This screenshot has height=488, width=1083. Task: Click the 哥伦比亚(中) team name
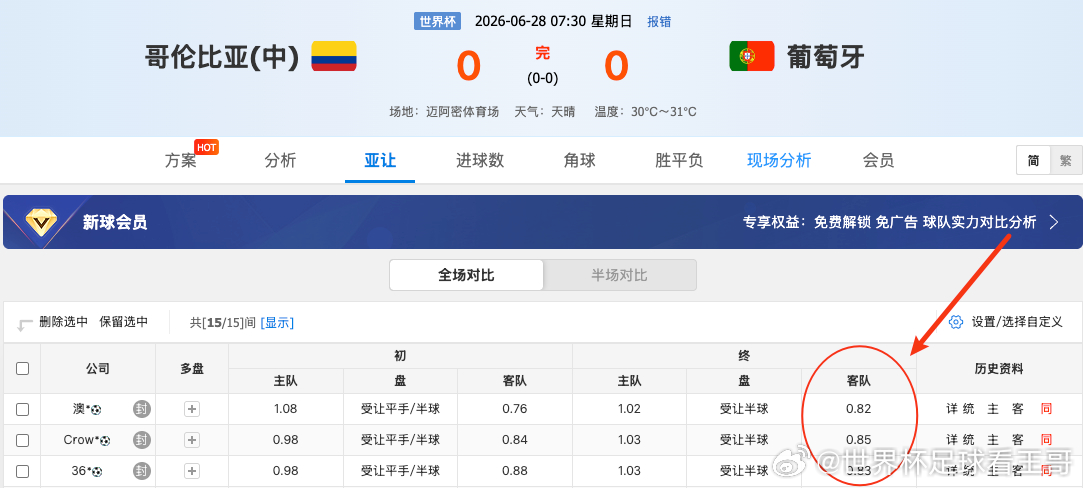click(x=222, y=57)
